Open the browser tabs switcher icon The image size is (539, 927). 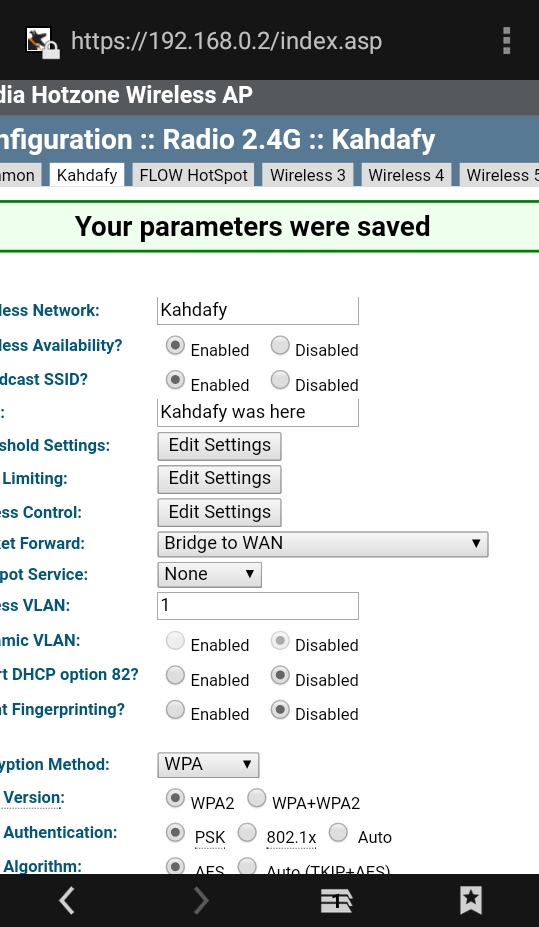coord(337,901)
